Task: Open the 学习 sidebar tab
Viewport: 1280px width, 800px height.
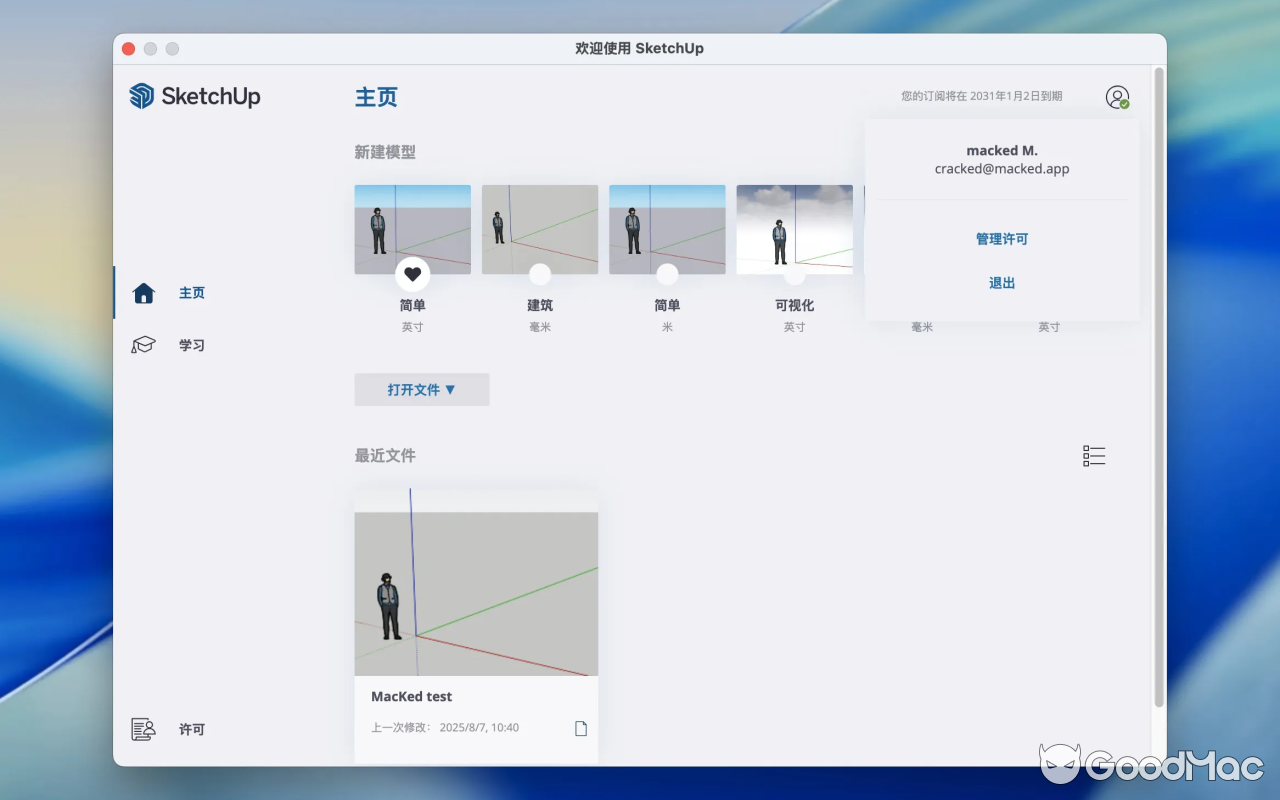Action: (x=192, y=345)
